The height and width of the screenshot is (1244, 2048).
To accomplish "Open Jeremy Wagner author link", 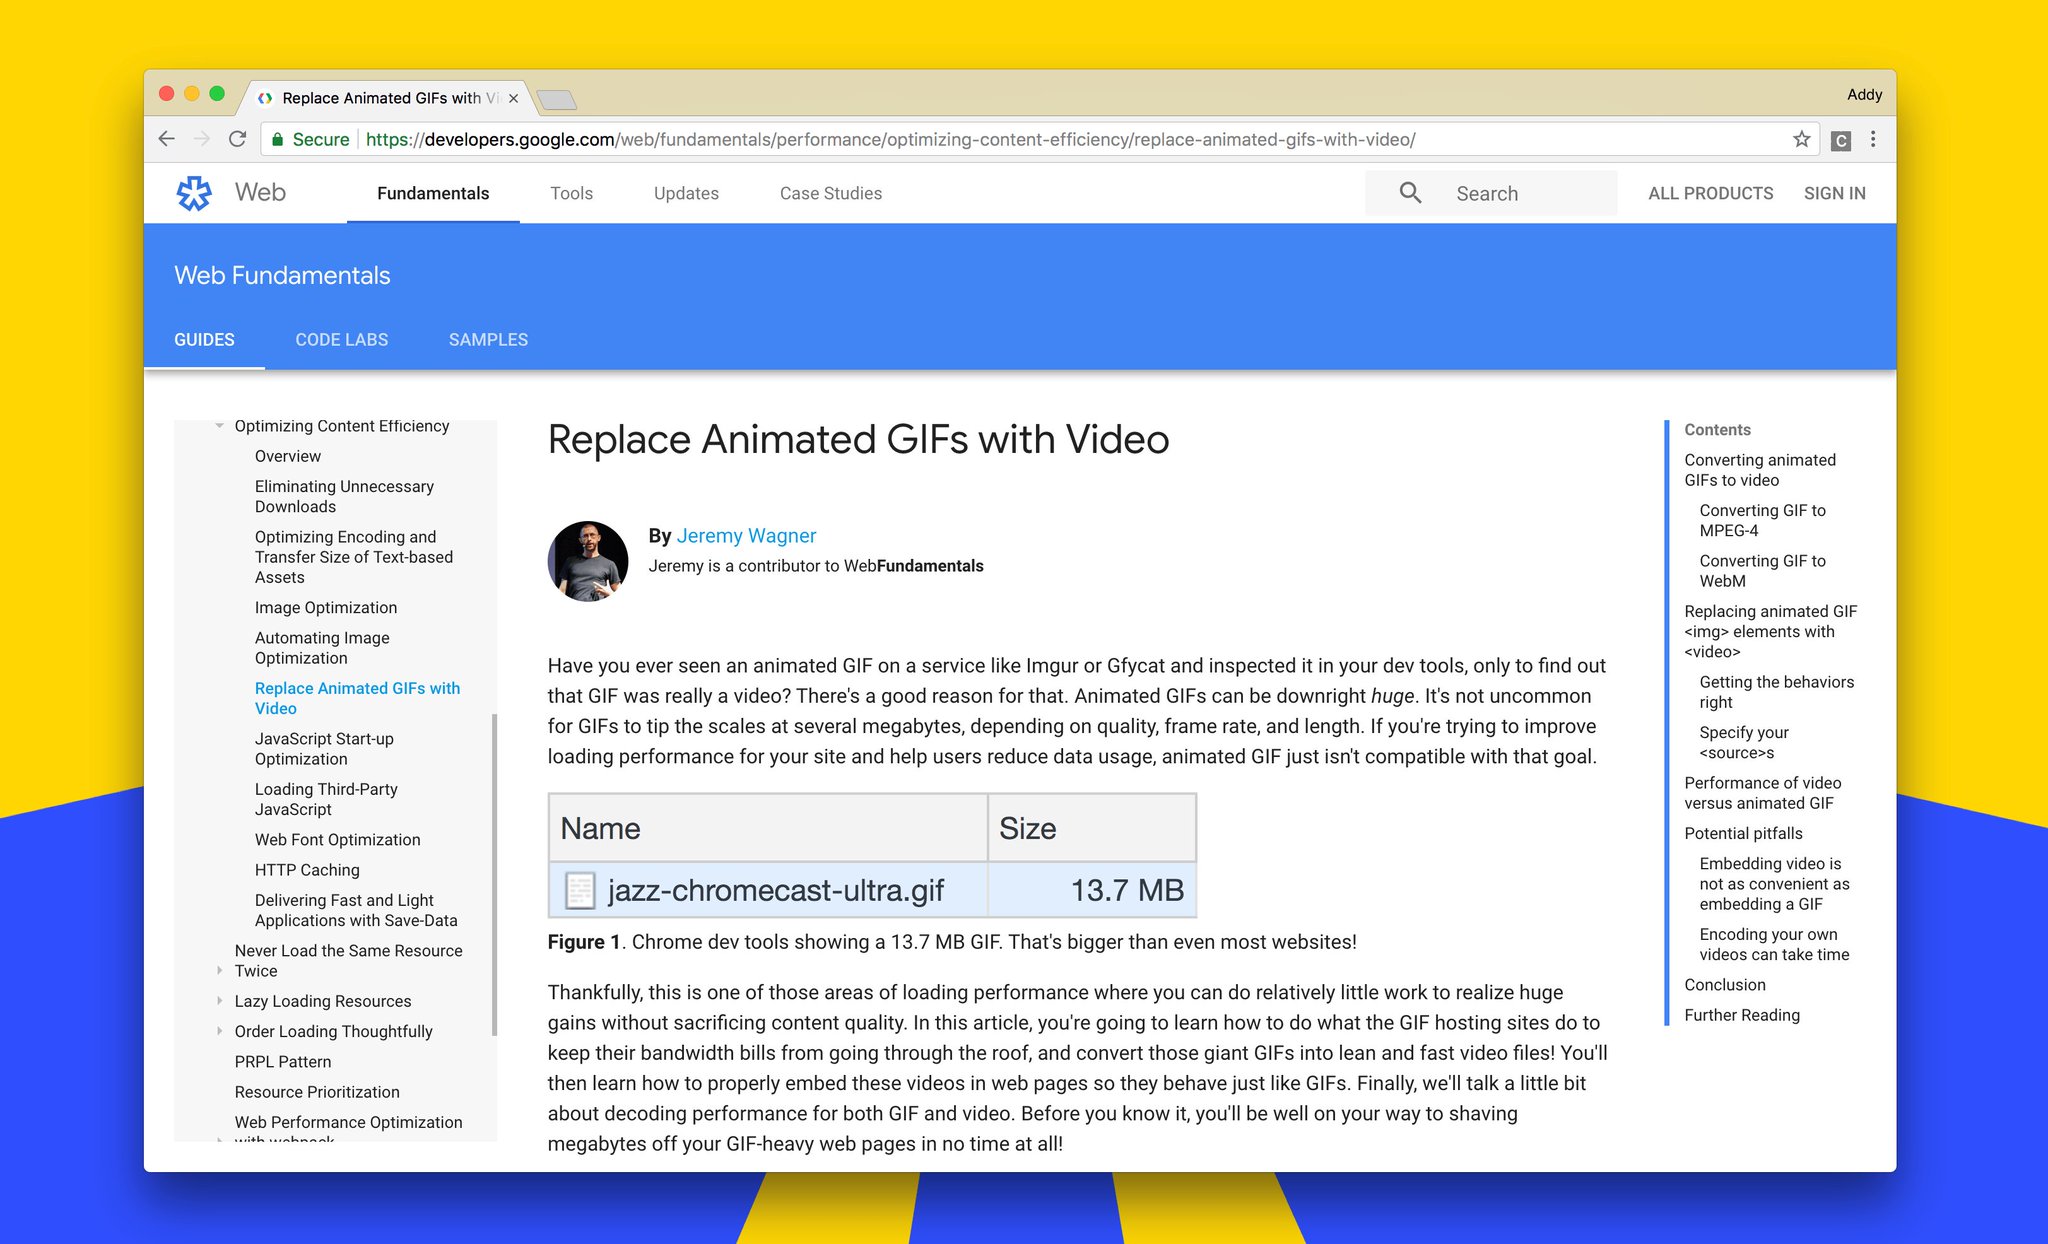I will point(746,536).
